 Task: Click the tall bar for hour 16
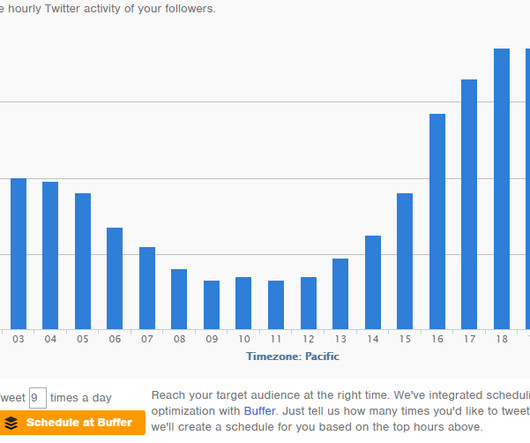437,222
